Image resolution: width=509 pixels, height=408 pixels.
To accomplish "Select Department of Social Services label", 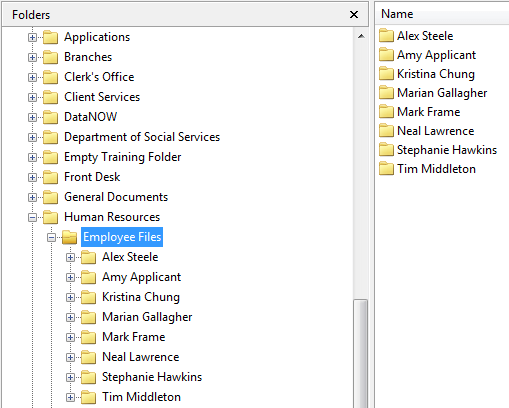I will [x=142, y=137].
